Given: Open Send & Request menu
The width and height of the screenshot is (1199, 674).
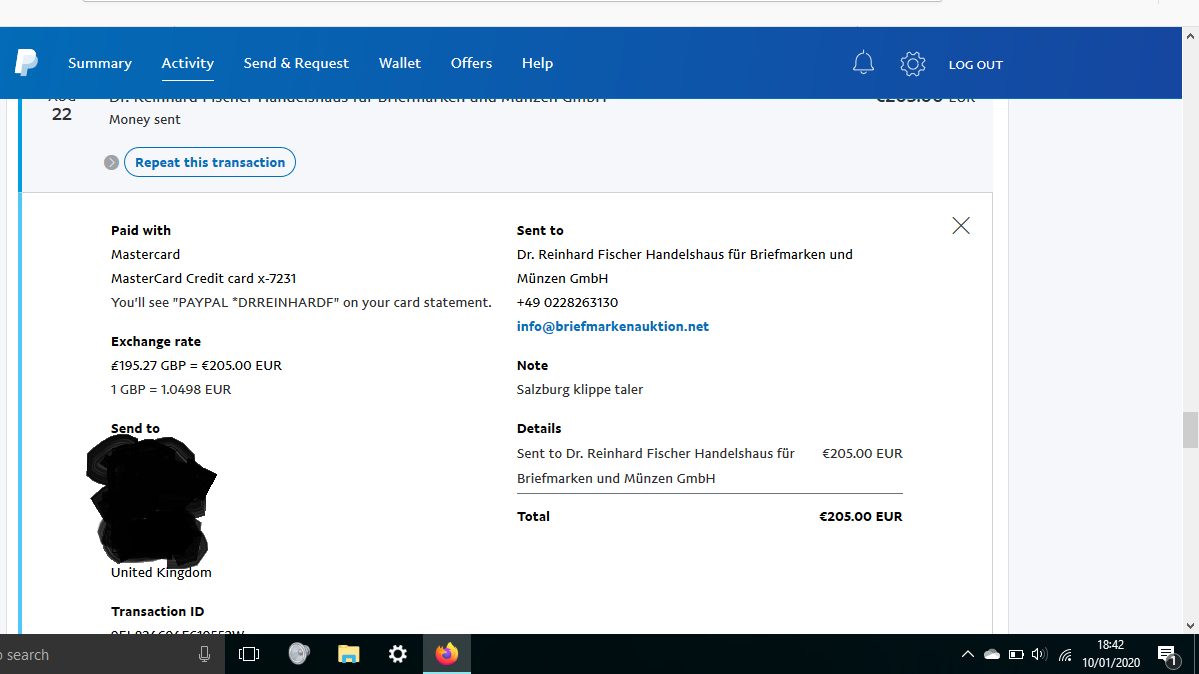Looking at the screenshot, I should [296, 63].
